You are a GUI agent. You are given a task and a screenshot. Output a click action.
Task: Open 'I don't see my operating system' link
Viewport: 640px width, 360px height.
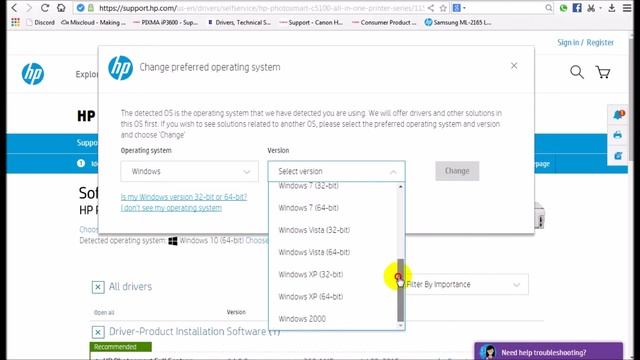(171, 208)
